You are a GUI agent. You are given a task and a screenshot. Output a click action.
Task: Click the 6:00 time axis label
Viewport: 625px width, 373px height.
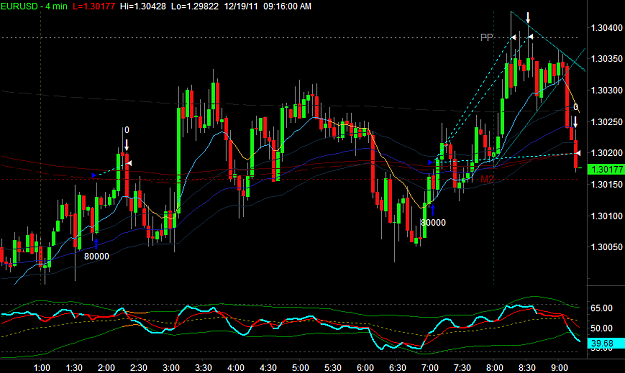(365, 367)
